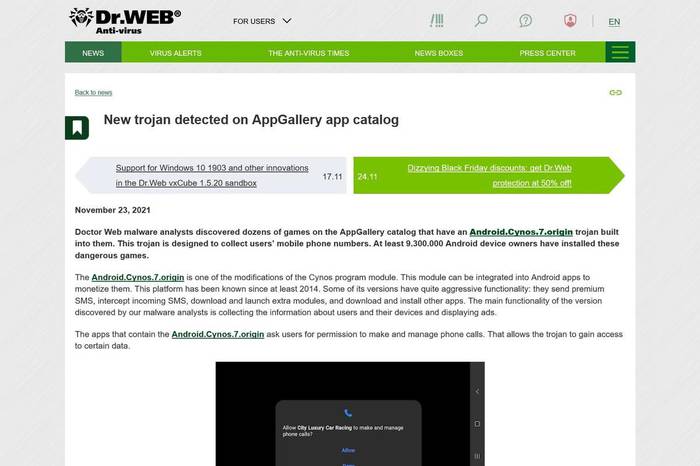This screenshot has width=700, height=466.
Task: Click the date November 23, 2021
Action: [112, 210]
